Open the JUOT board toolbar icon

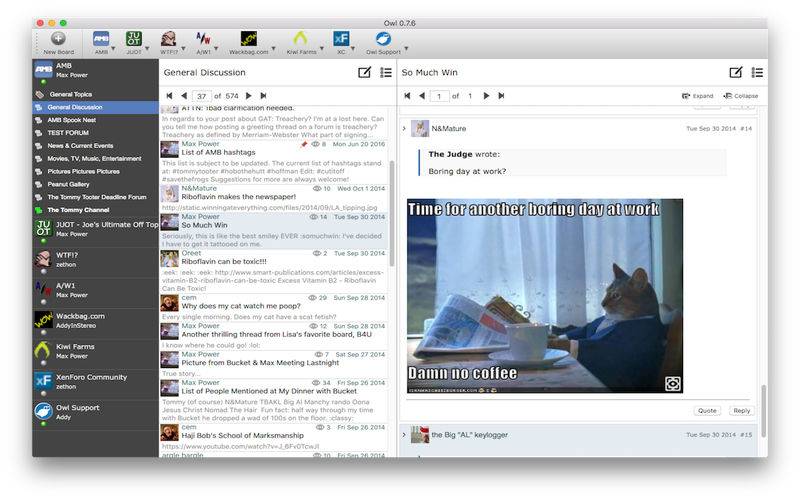pos(134,39)
